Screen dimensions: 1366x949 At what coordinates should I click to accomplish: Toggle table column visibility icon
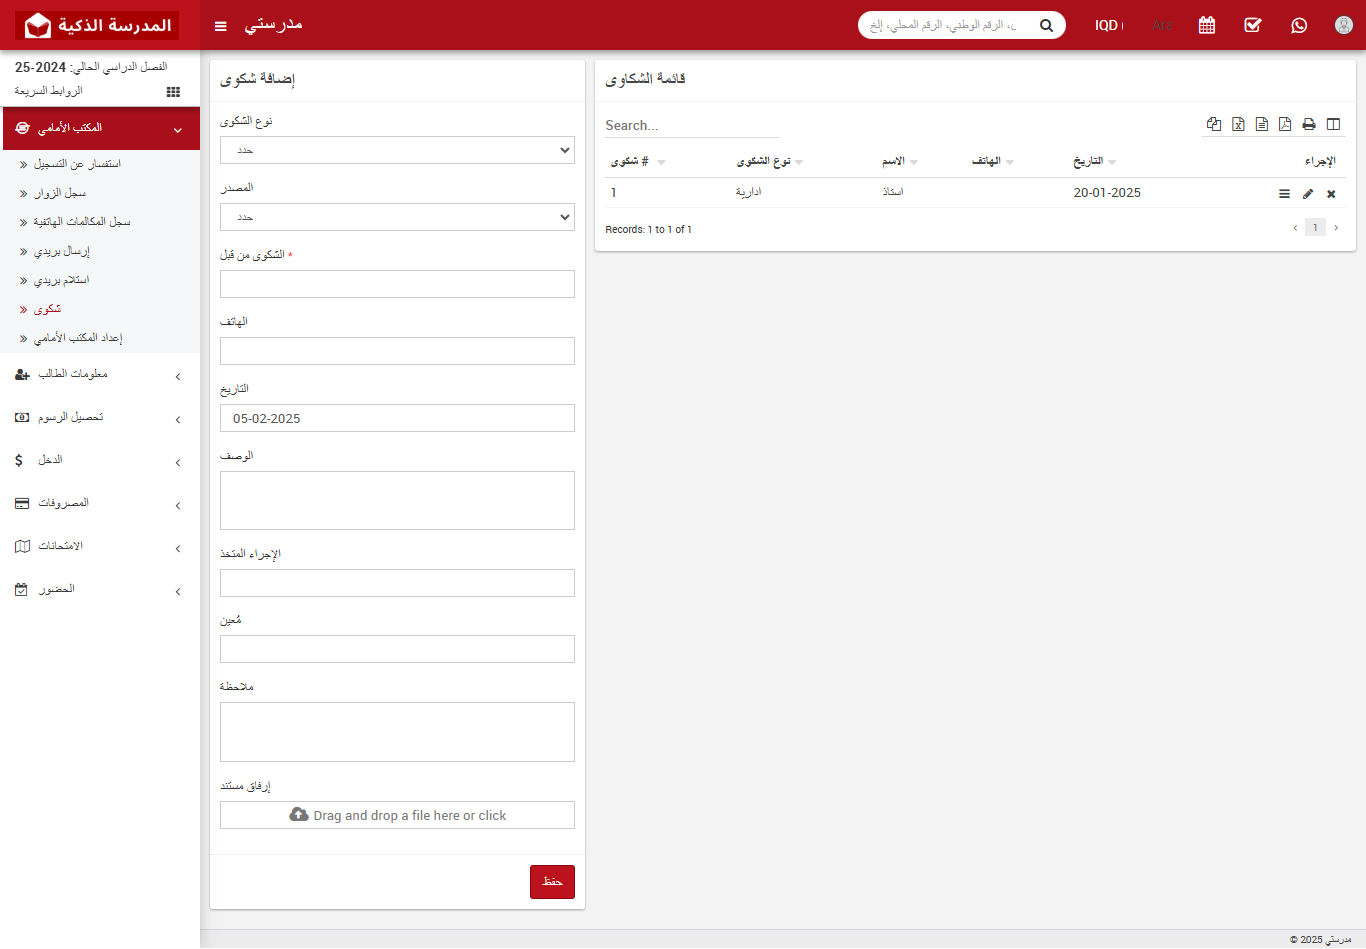(x=1333, y=125)
